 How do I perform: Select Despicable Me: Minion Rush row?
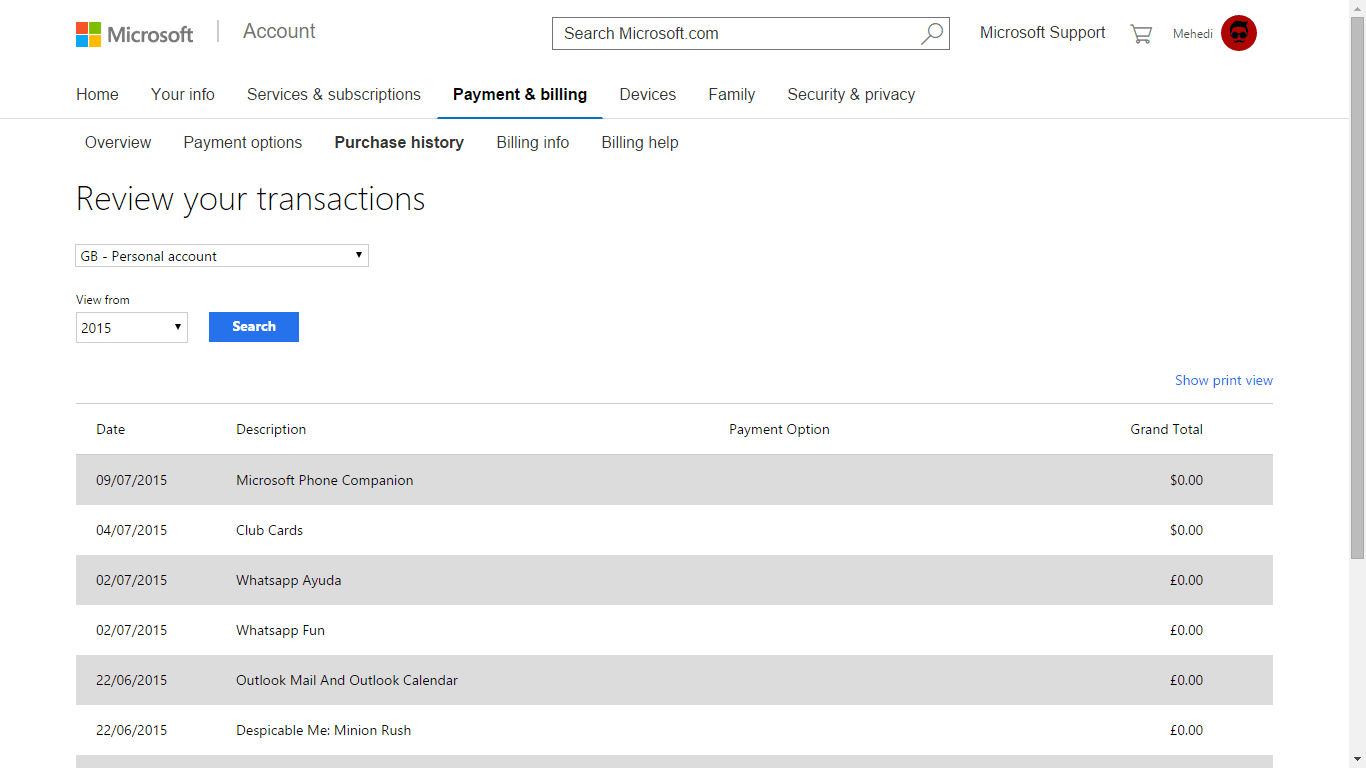point(674,730)
